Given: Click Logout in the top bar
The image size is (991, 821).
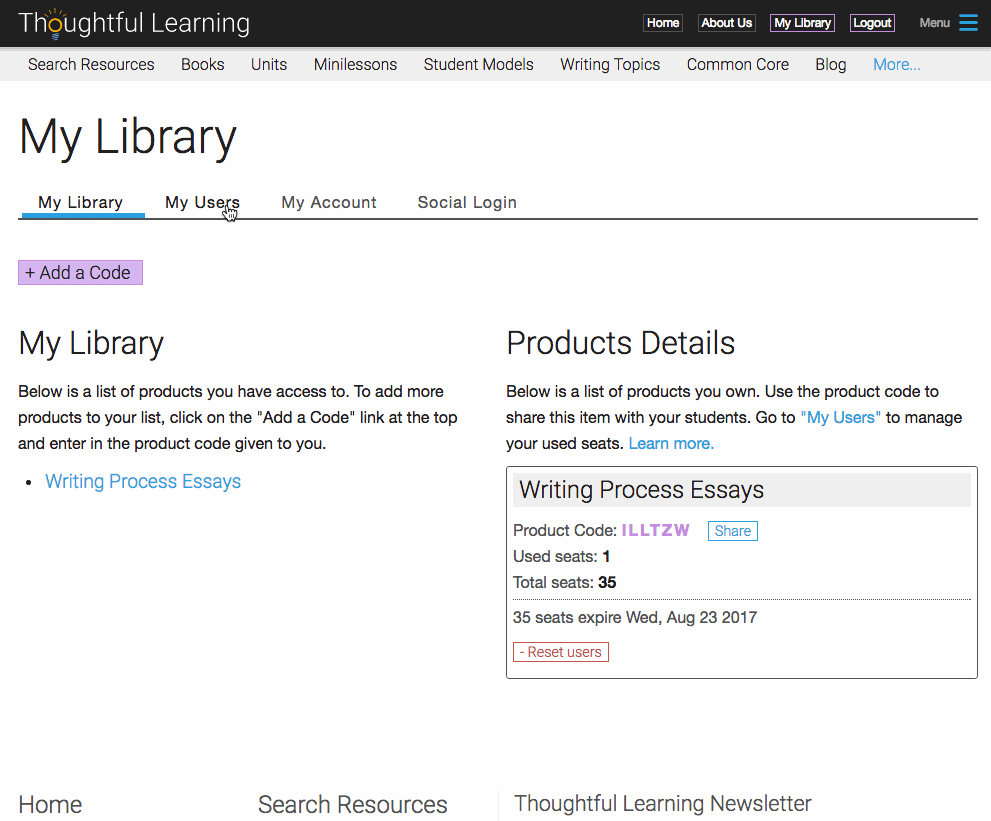Looking at the screenshot, I should (x=872, y=23).
